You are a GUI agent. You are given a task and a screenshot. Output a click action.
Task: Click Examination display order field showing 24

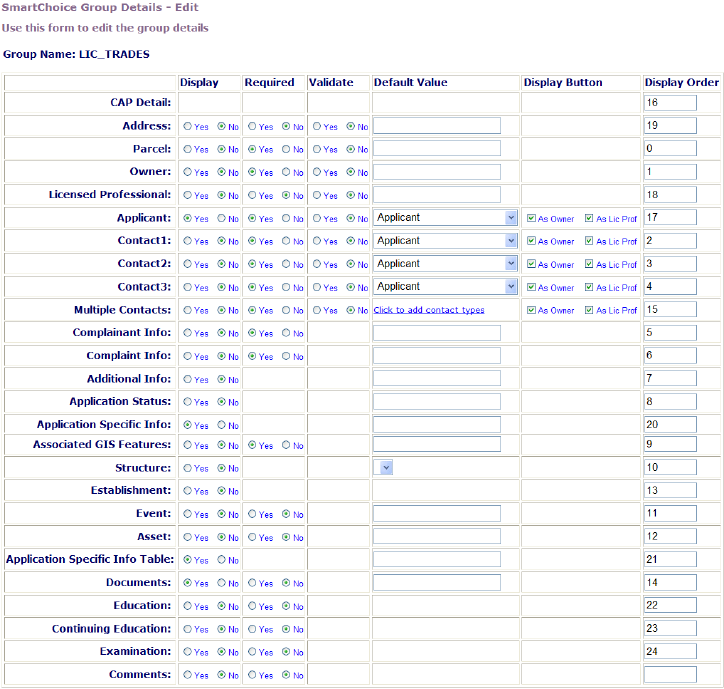point(670,652)
